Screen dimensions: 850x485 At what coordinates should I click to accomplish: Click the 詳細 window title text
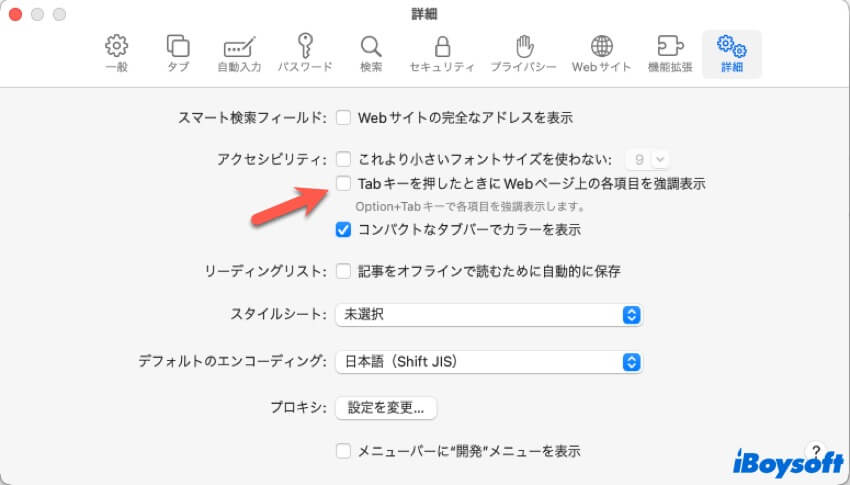pos(424,14)
